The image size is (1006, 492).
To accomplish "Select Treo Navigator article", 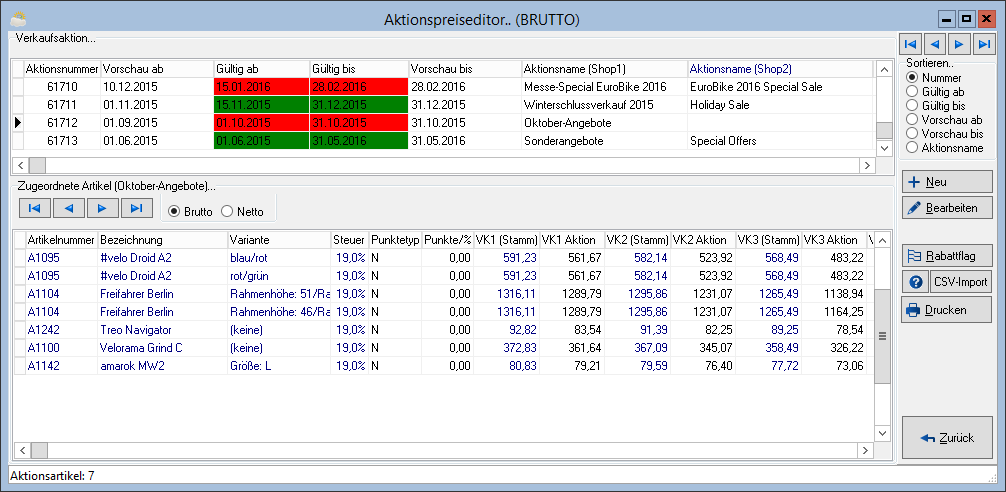I will 443,330.
